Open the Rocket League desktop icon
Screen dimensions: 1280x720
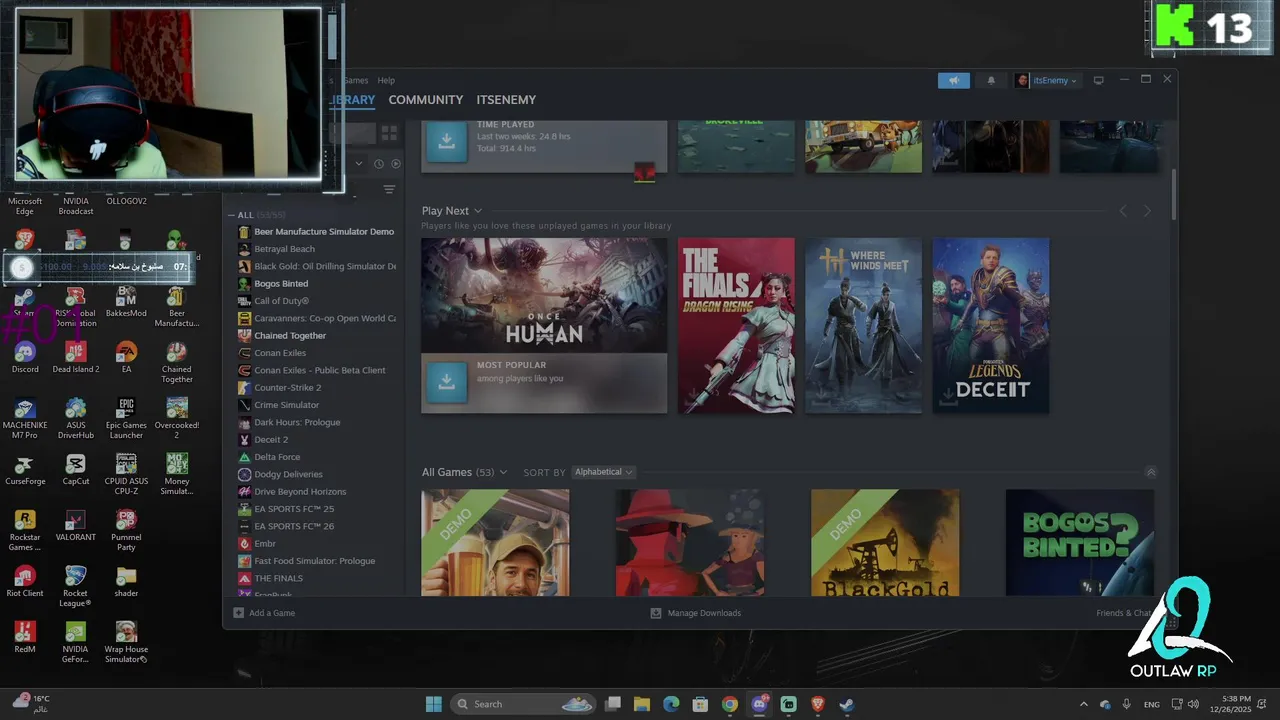click(x=75, y=586)
